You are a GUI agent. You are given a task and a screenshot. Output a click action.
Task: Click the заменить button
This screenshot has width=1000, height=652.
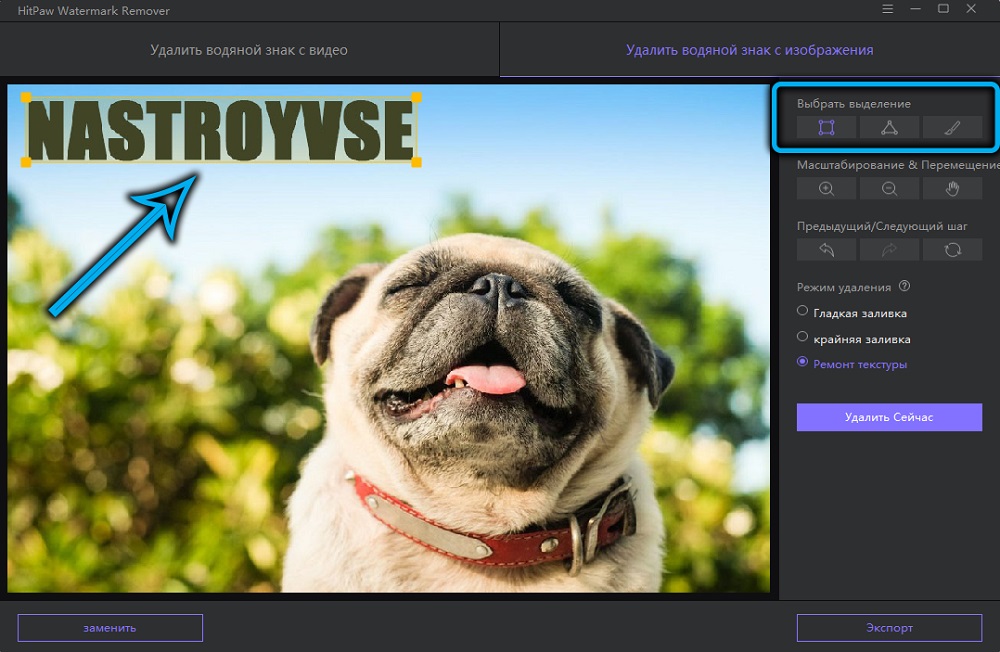tap(110, 628)
